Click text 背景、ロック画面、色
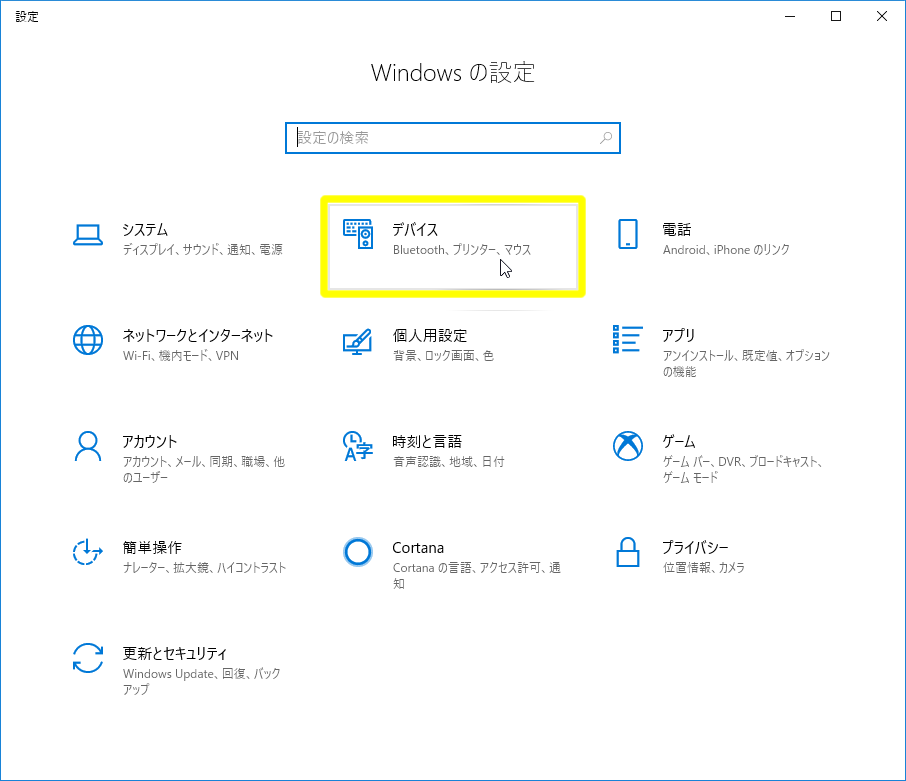Image resolution: width=906 pixels, height=781 pixels. pos(444,356)
